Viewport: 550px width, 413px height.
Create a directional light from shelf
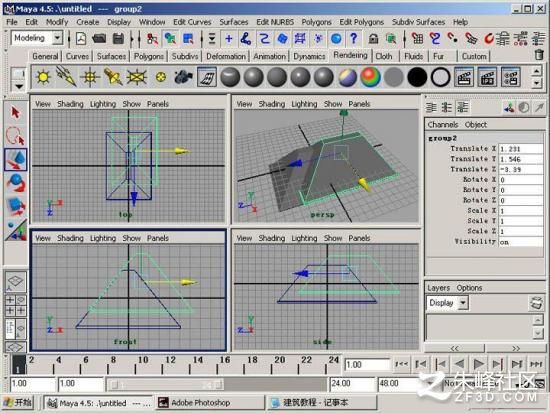pyautogui.click(x=66, y=77)
